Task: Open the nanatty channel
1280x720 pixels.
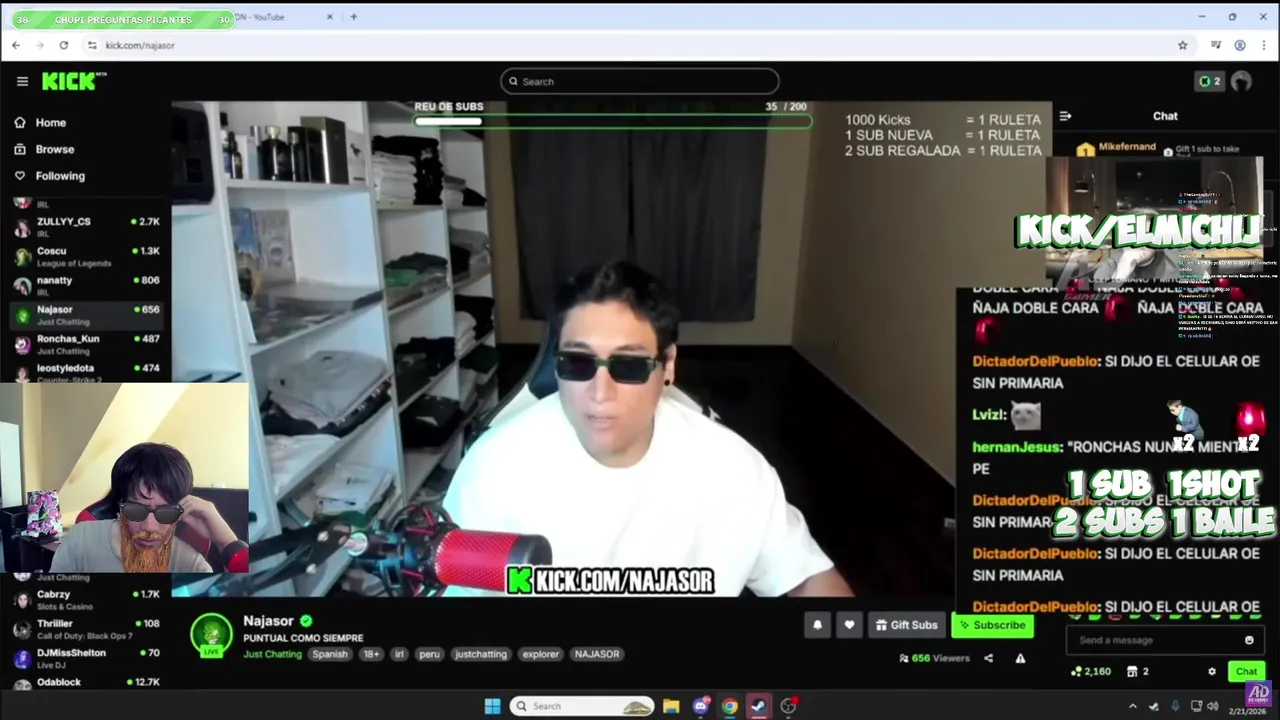Action: [x=86, y=285]
